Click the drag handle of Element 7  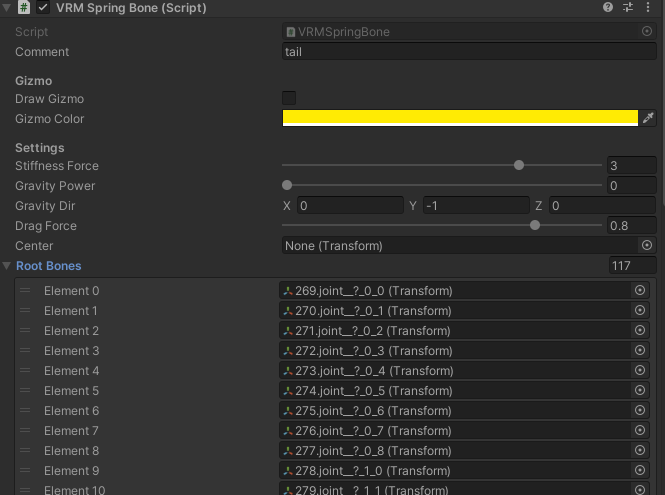click(x=25, y=430)
